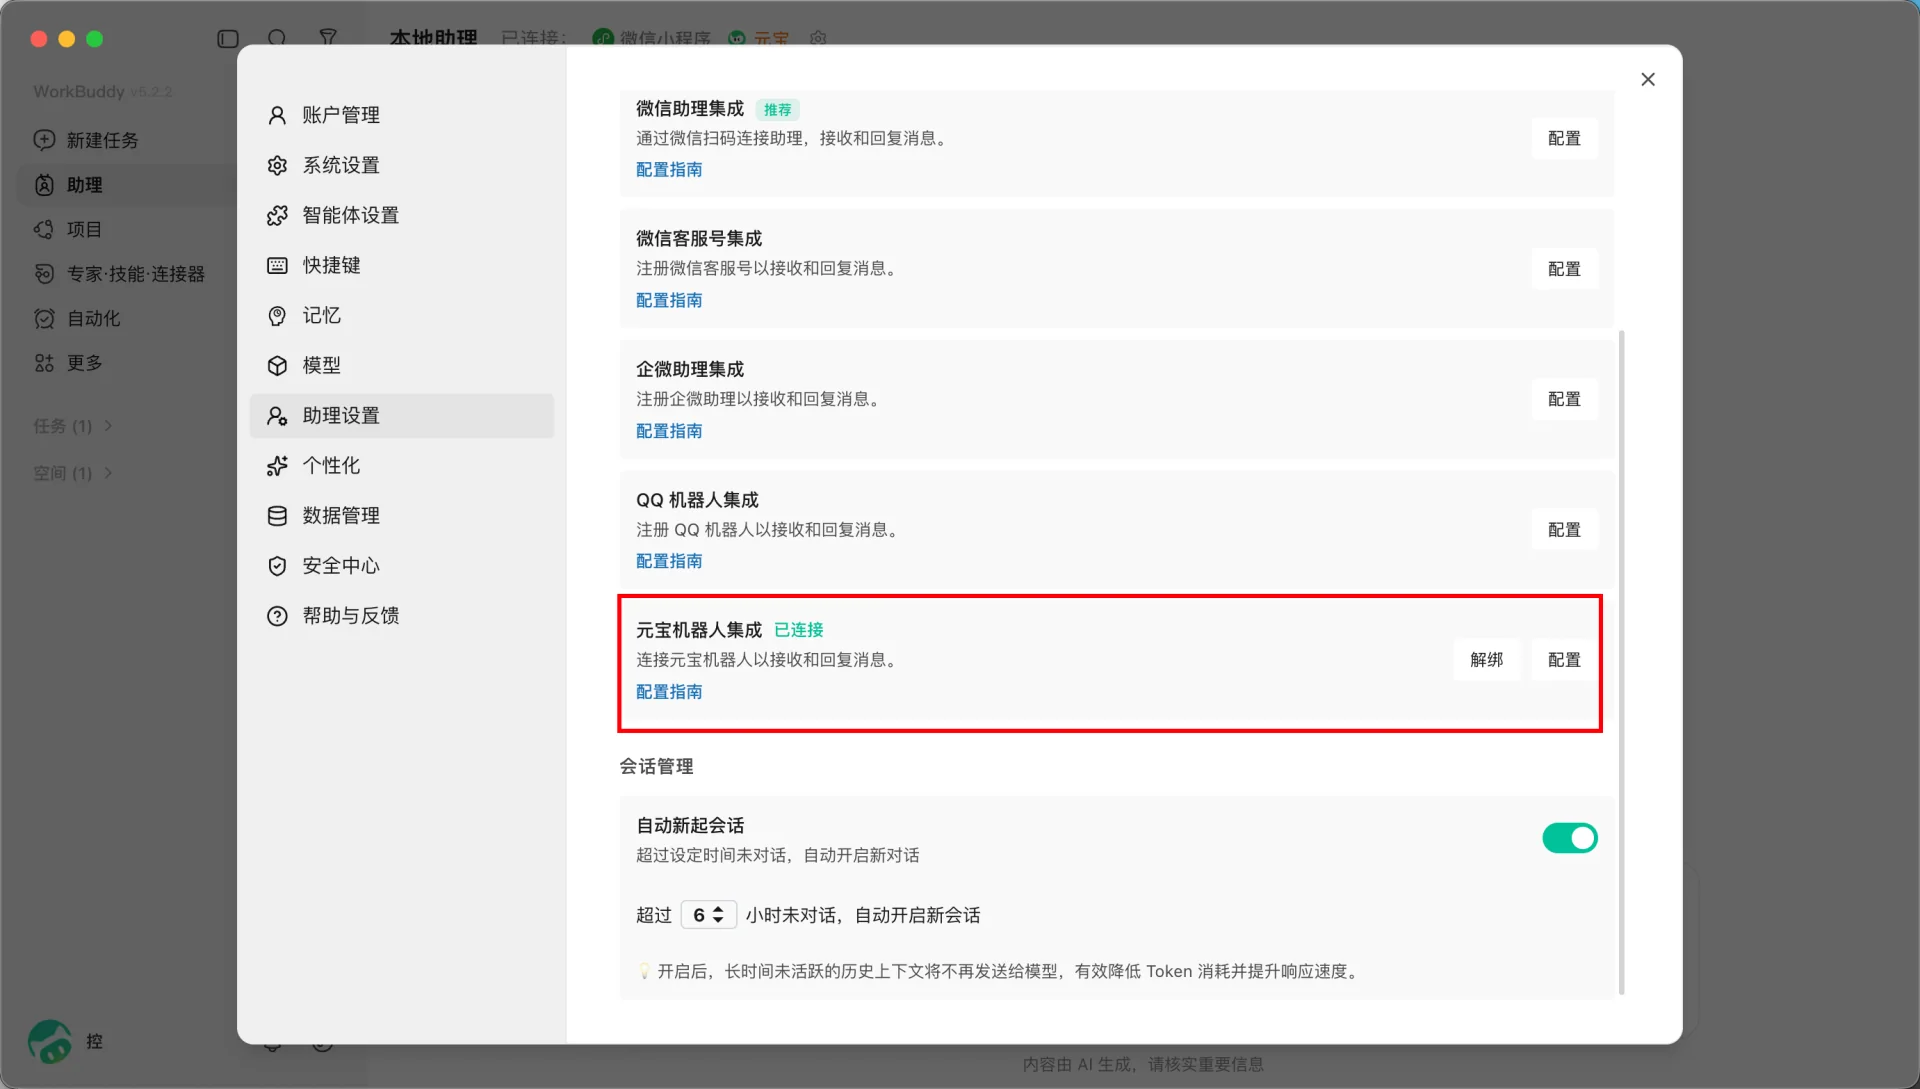The image size is (1920, 1089).
Task: Configure 企微助理集成
Action: click(1564, 399)
